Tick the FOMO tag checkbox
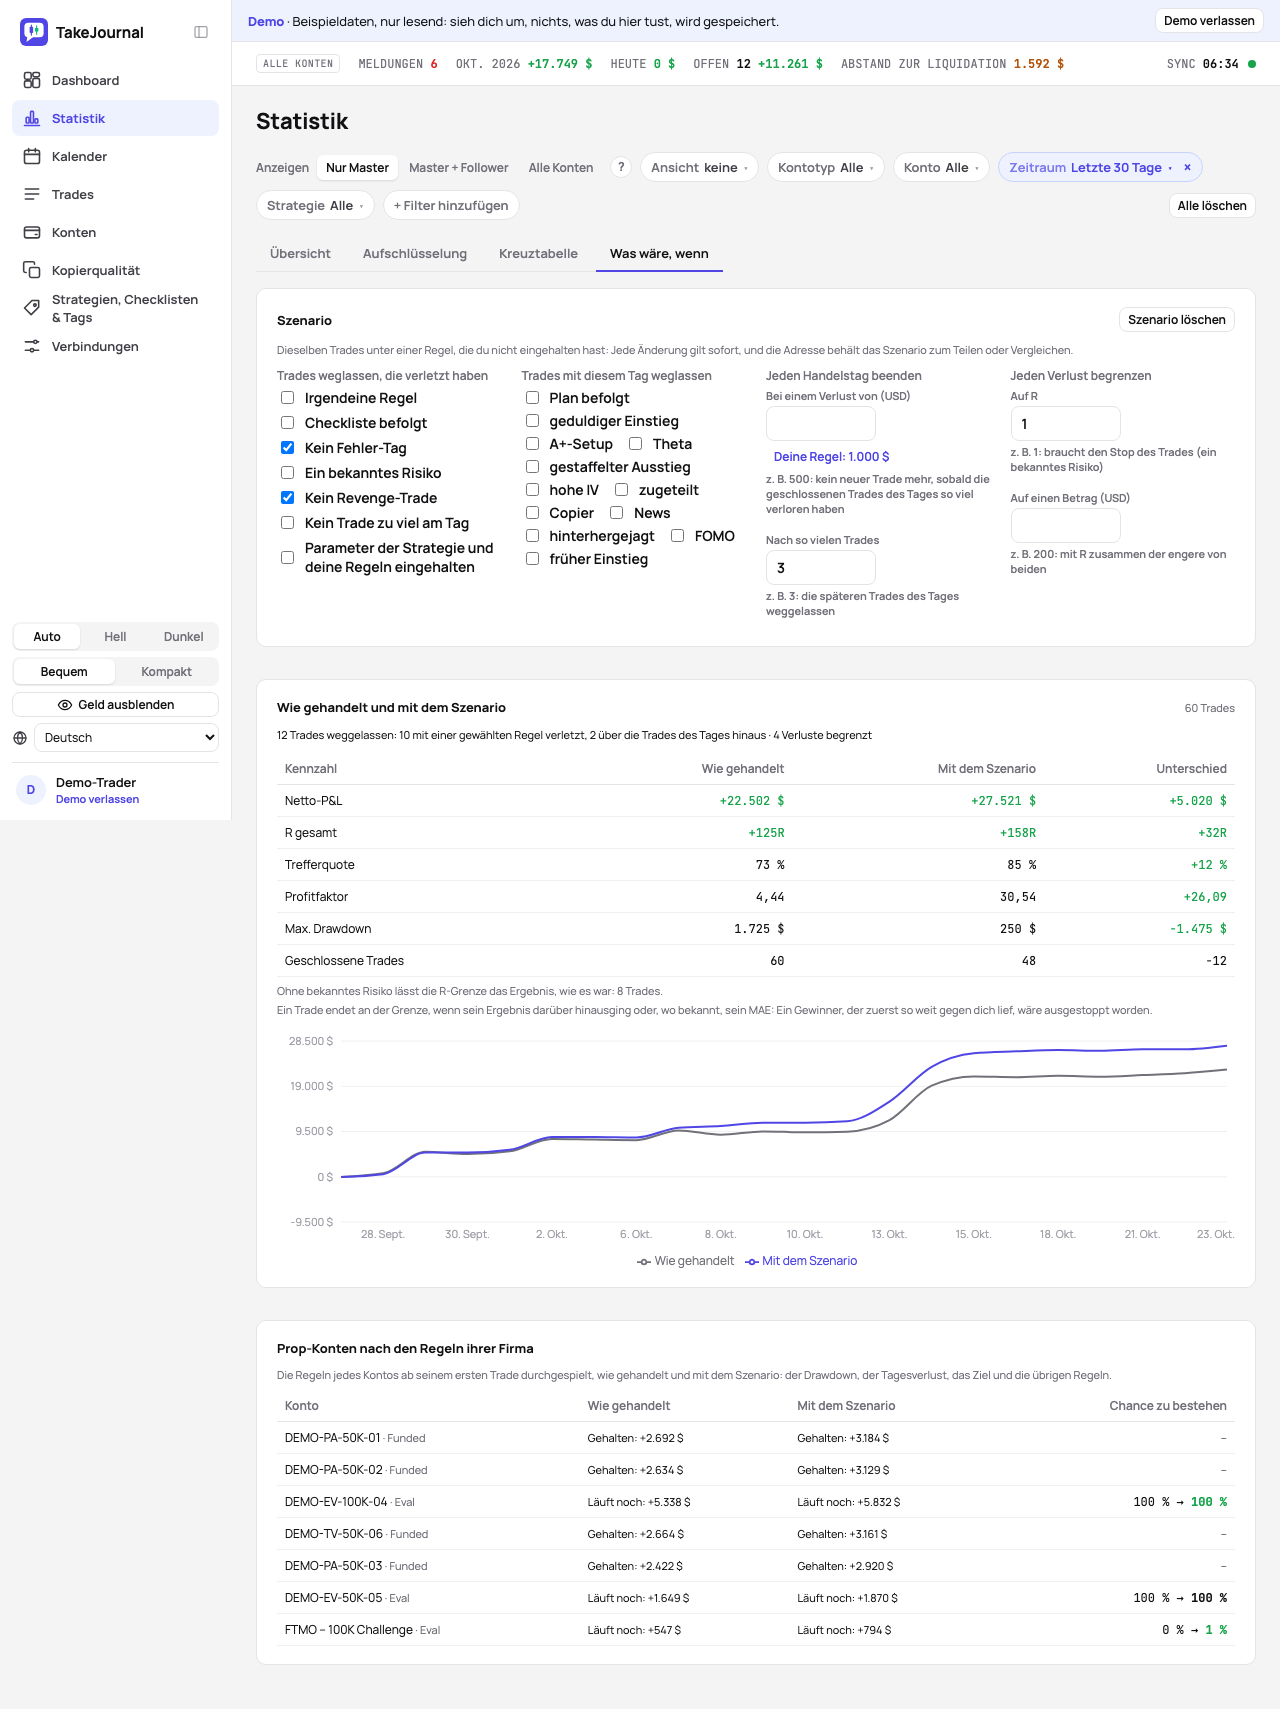Viewport: 1280px width, 1709px height. [x=678, y=536]
